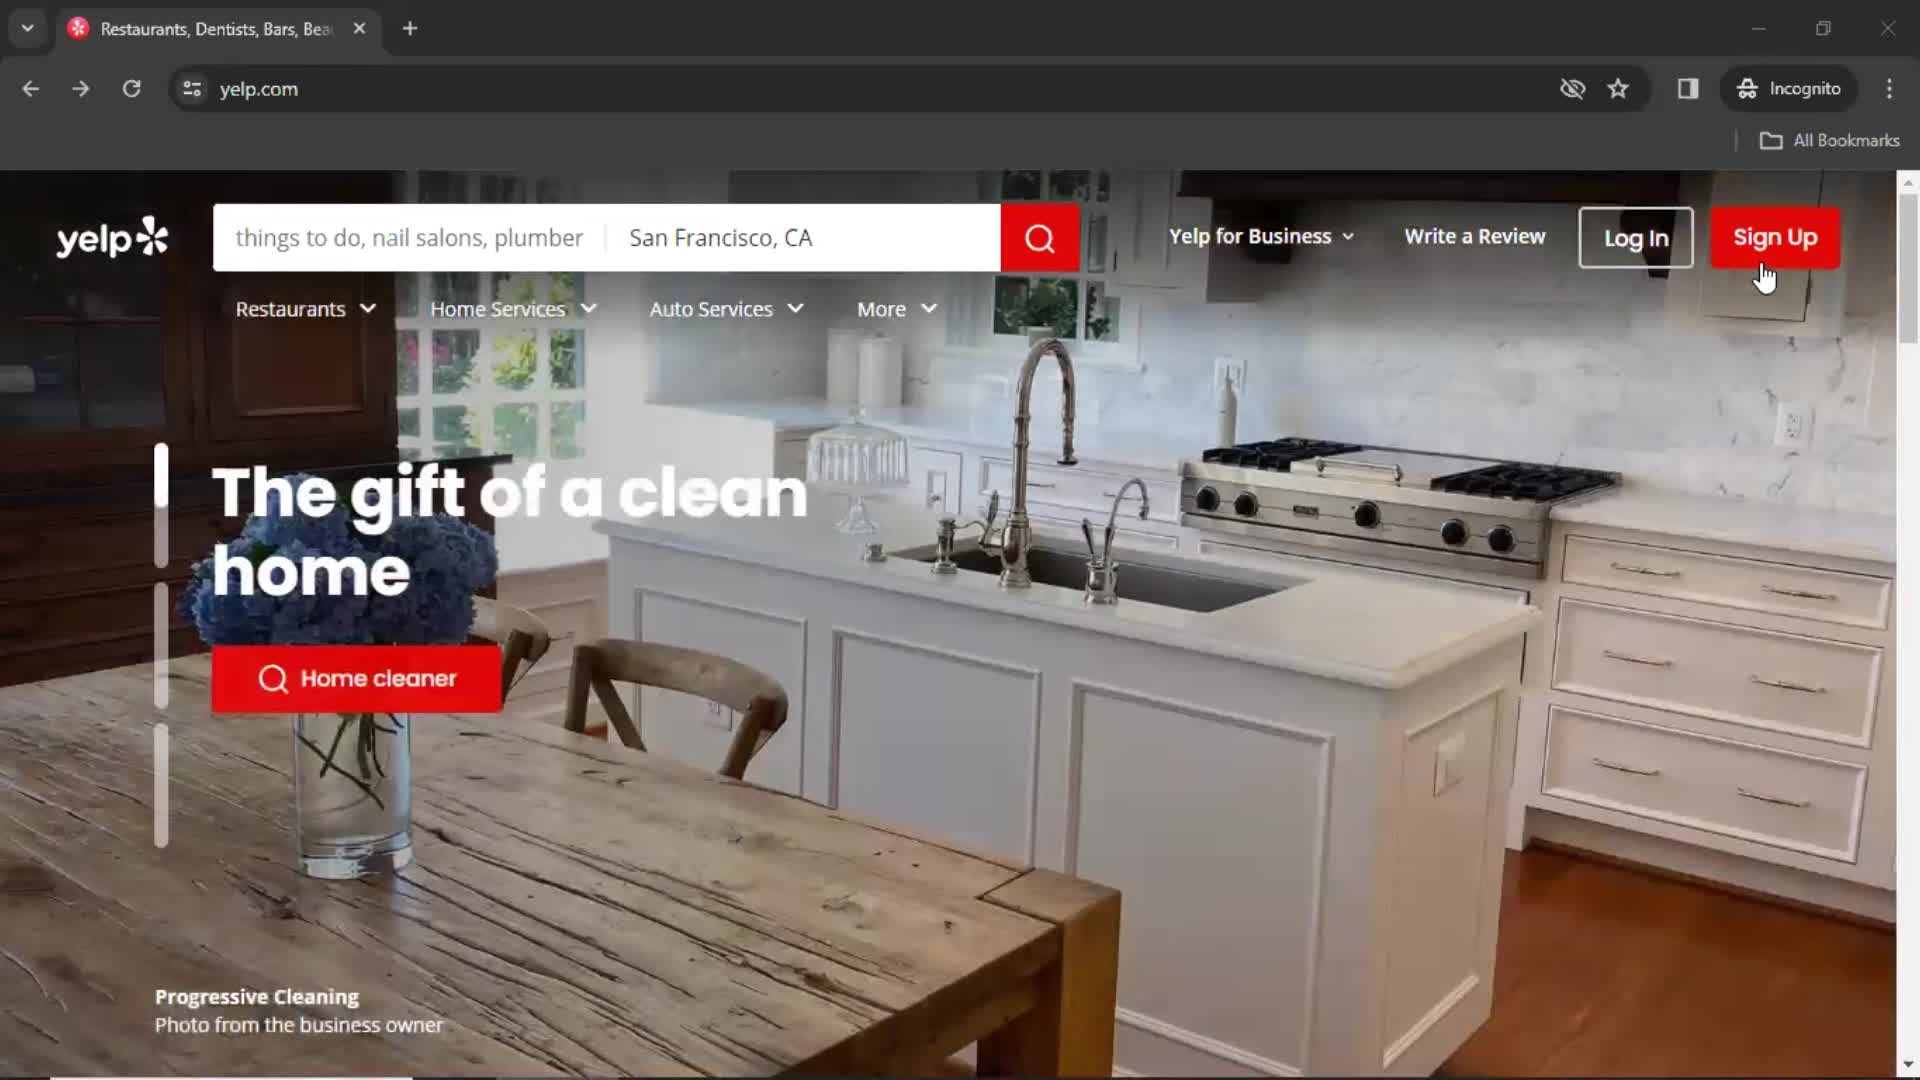Click the Yelp for Business dropdown arrow

pos(1350,236)
